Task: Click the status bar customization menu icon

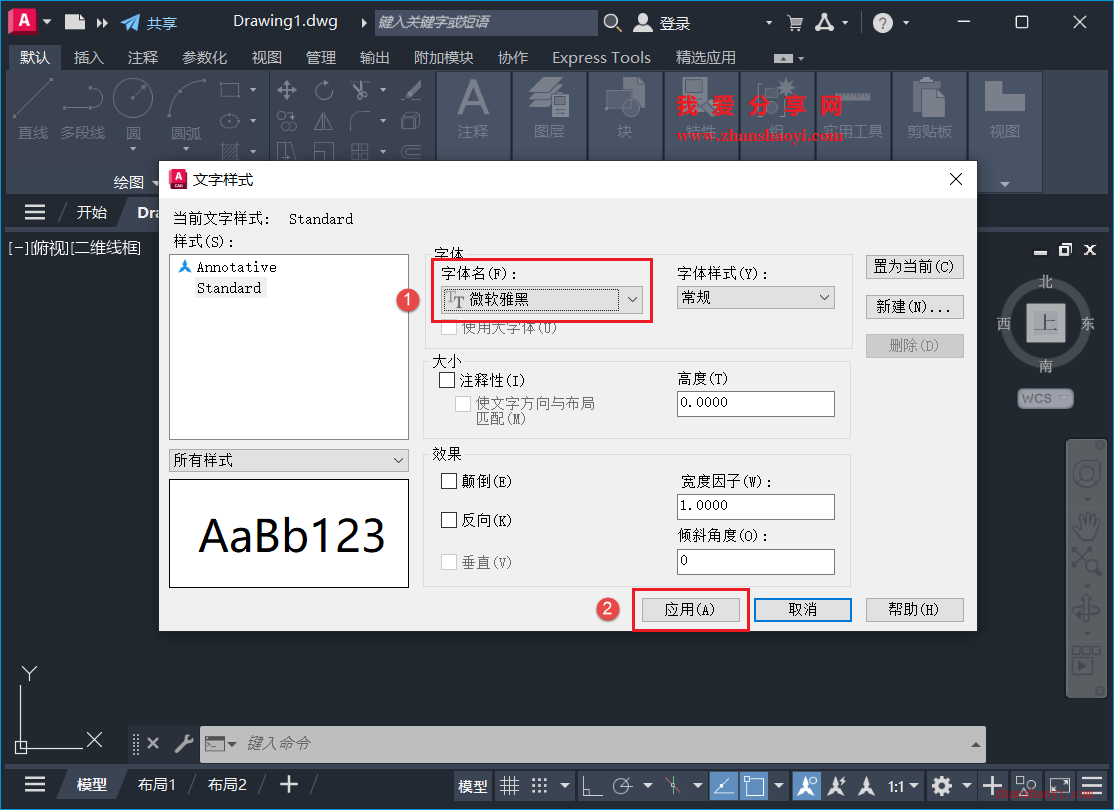Action: pyautogui.click(x=1092, y=786)
